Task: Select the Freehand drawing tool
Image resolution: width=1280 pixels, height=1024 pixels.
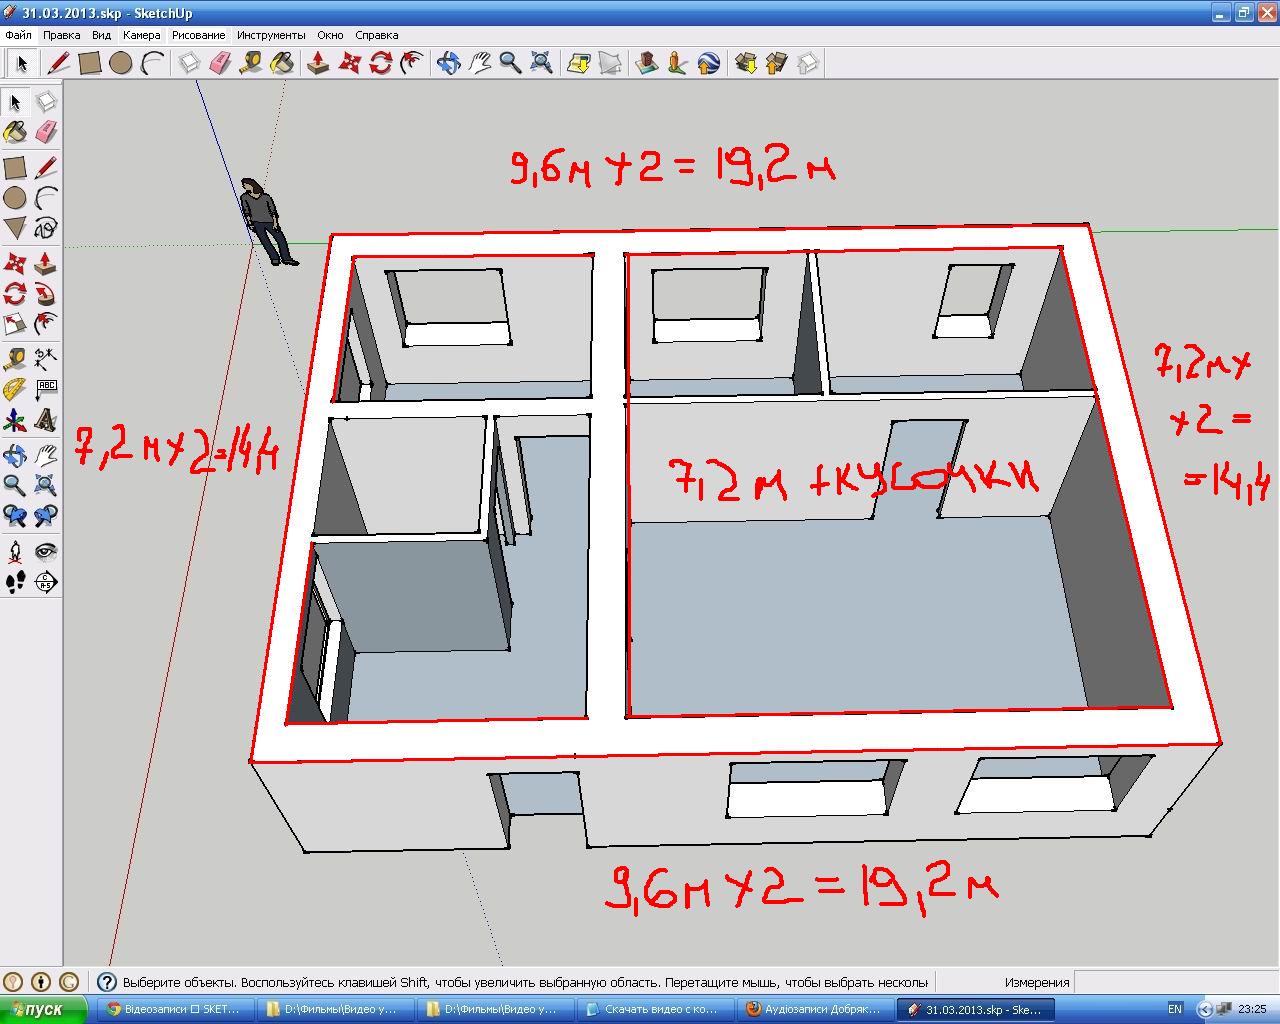Action: click(x=46, y=228)
